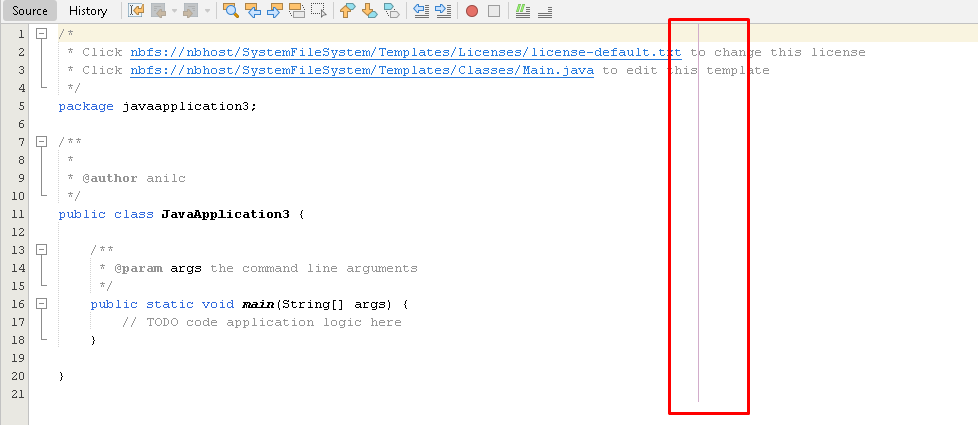Comment selected lines with green icon

[523, 11]
